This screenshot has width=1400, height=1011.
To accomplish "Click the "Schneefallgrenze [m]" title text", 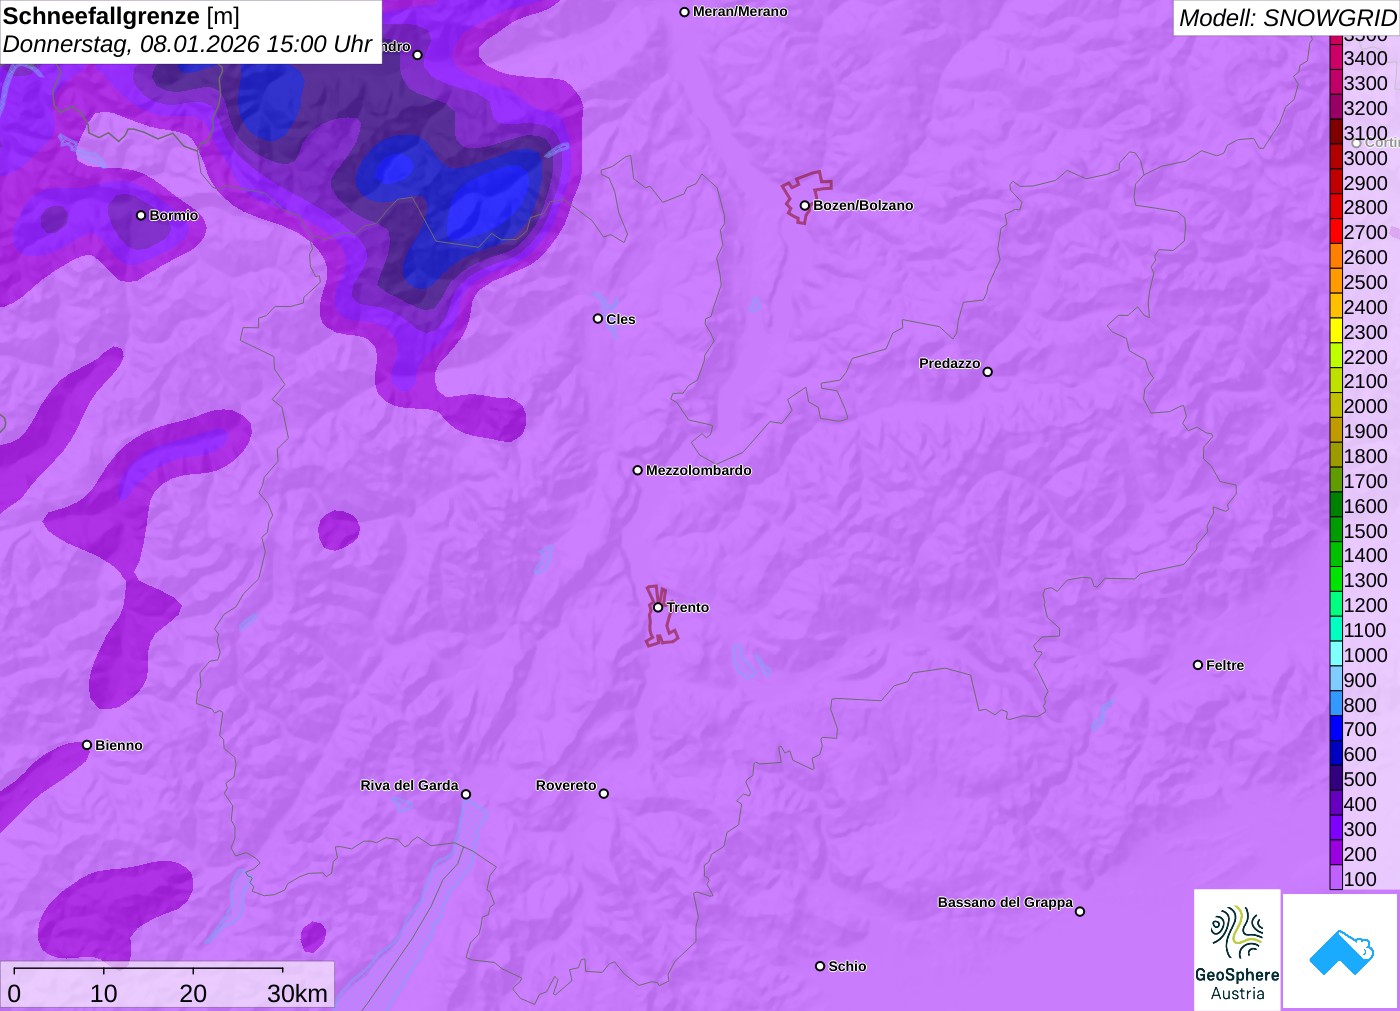I will click(121, 17).
